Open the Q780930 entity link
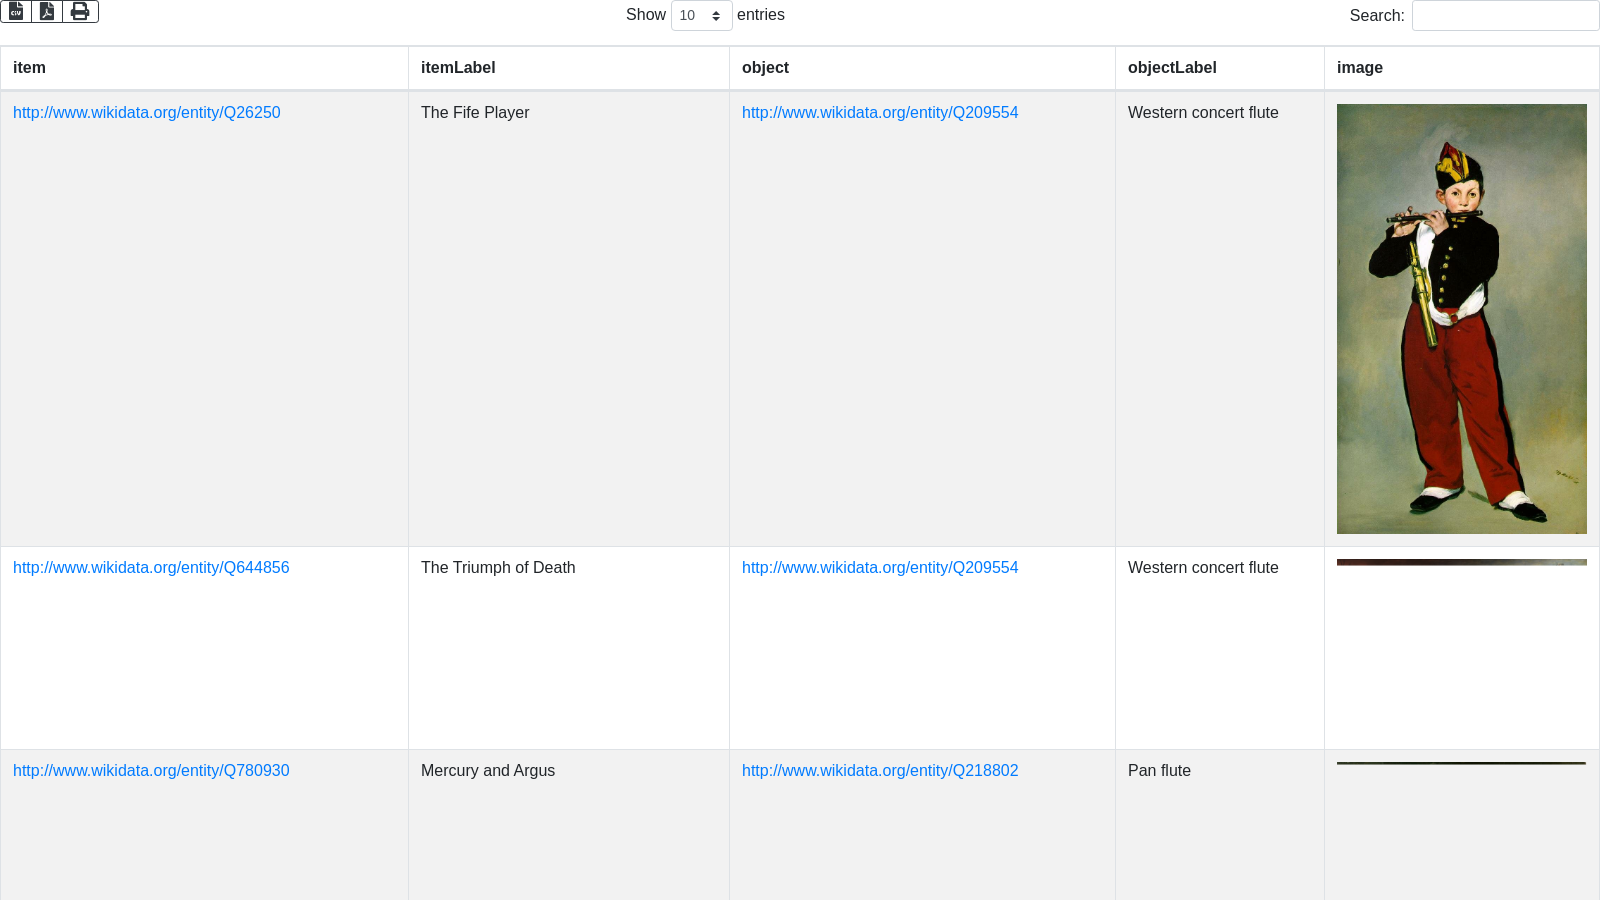 (151, 771)
